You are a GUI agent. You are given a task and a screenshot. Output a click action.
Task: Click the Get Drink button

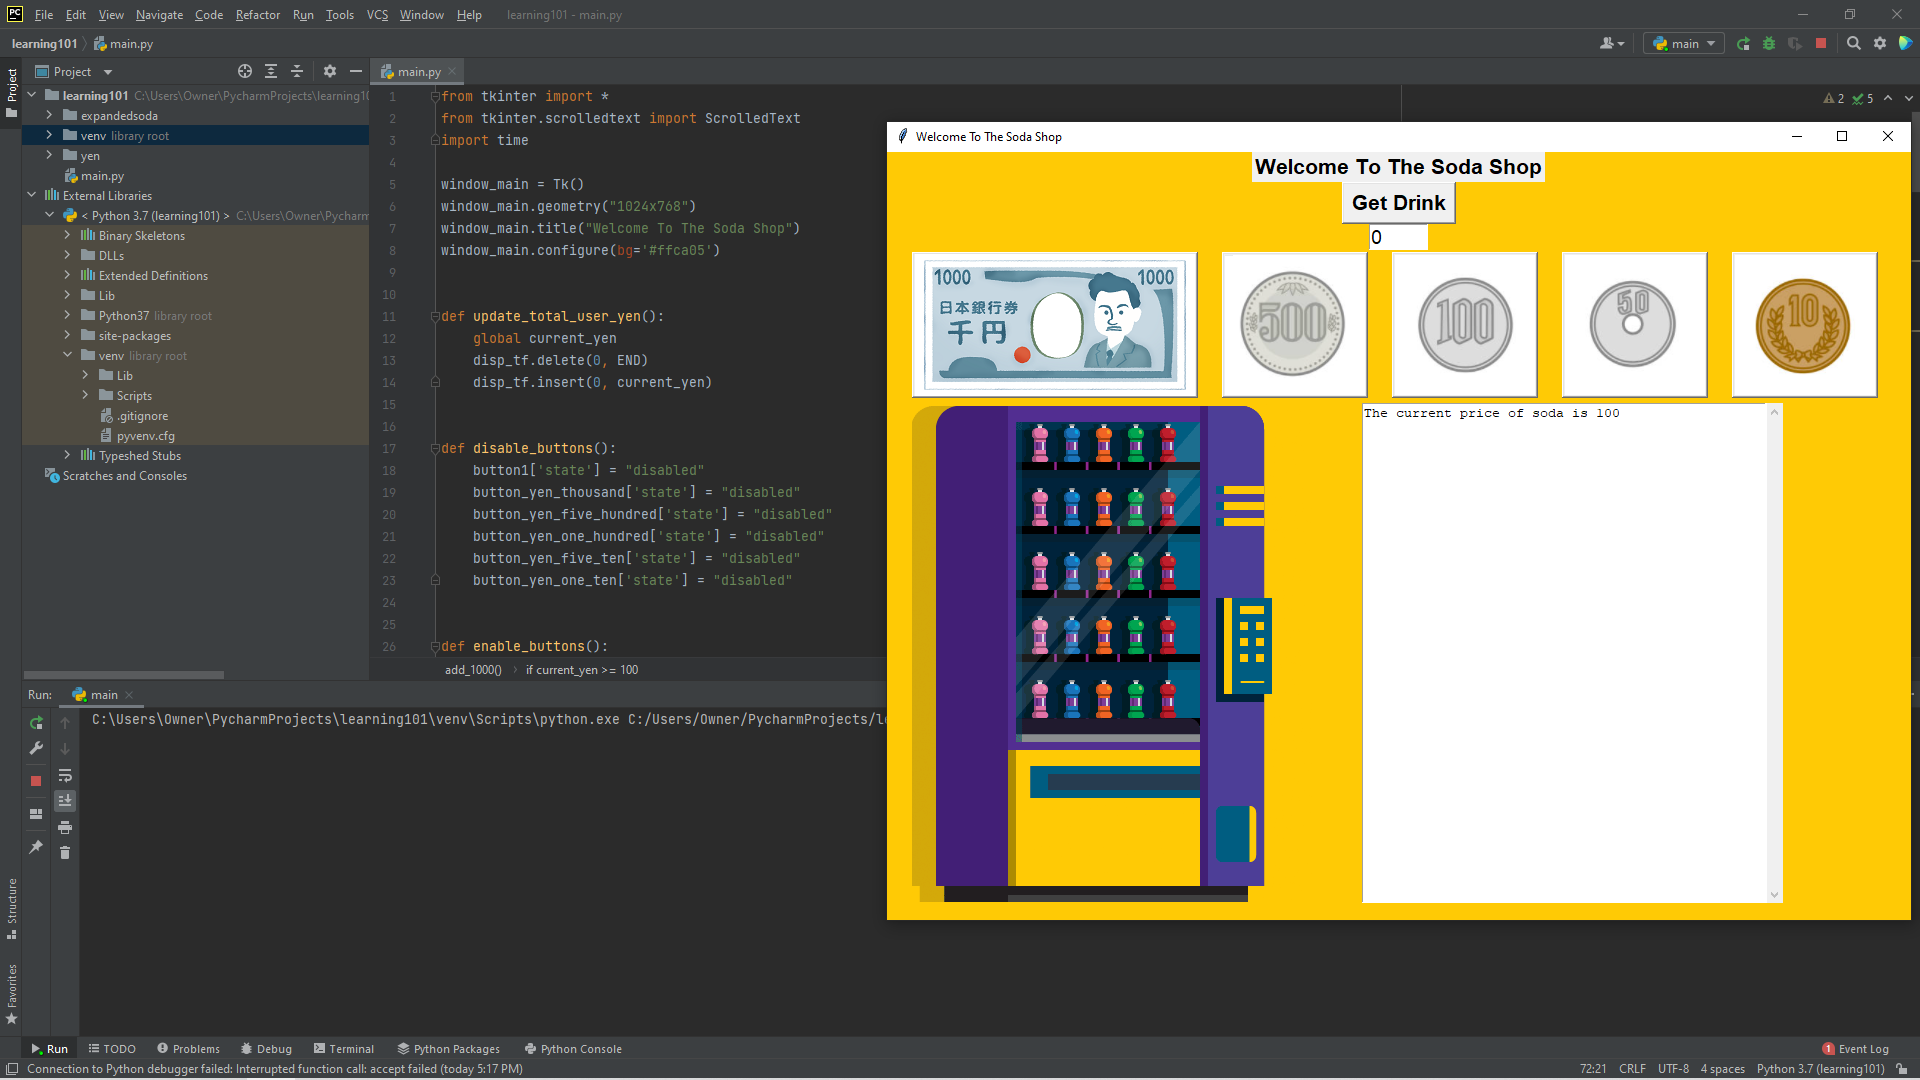click(1398, 203)
